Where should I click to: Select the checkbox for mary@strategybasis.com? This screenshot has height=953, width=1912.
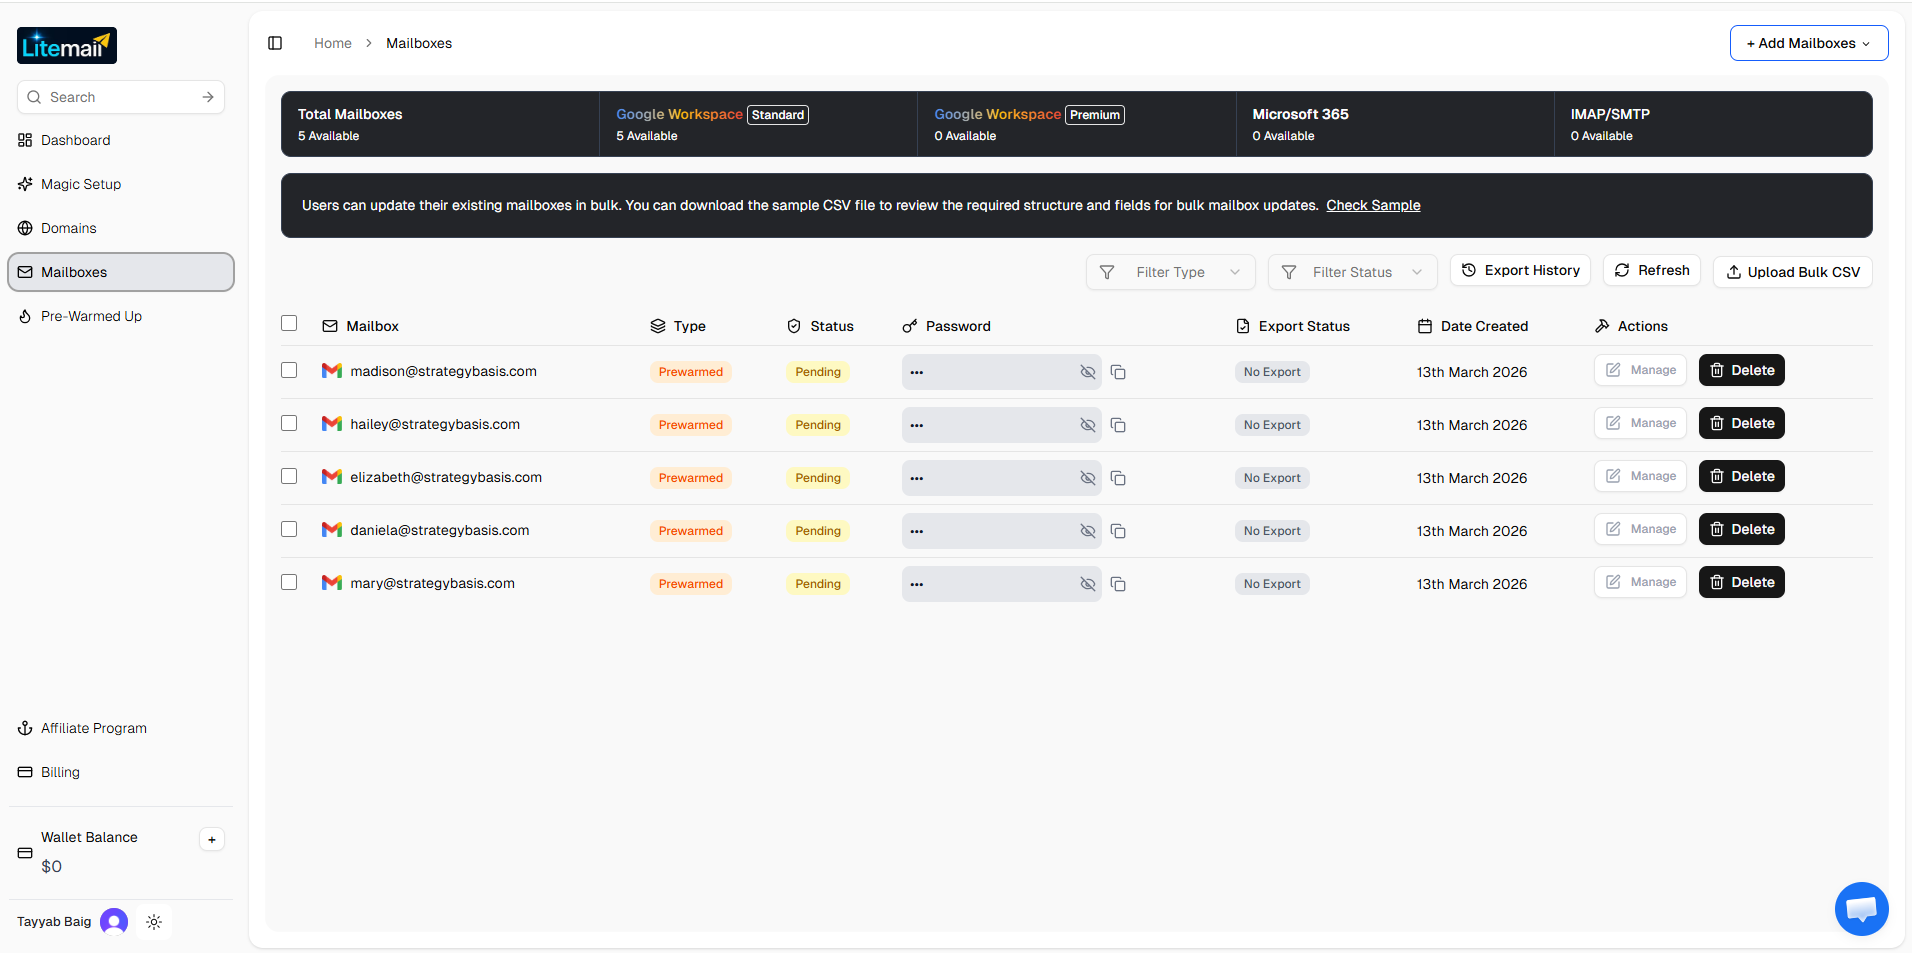(x=289, y=581)
